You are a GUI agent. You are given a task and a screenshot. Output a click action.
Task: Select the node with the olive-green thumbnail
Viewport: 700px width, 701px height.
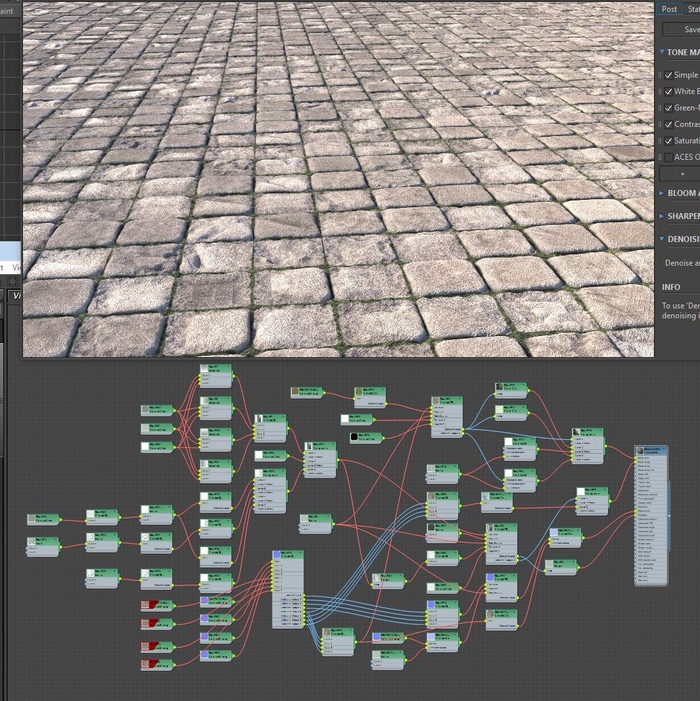pos(370,397)
